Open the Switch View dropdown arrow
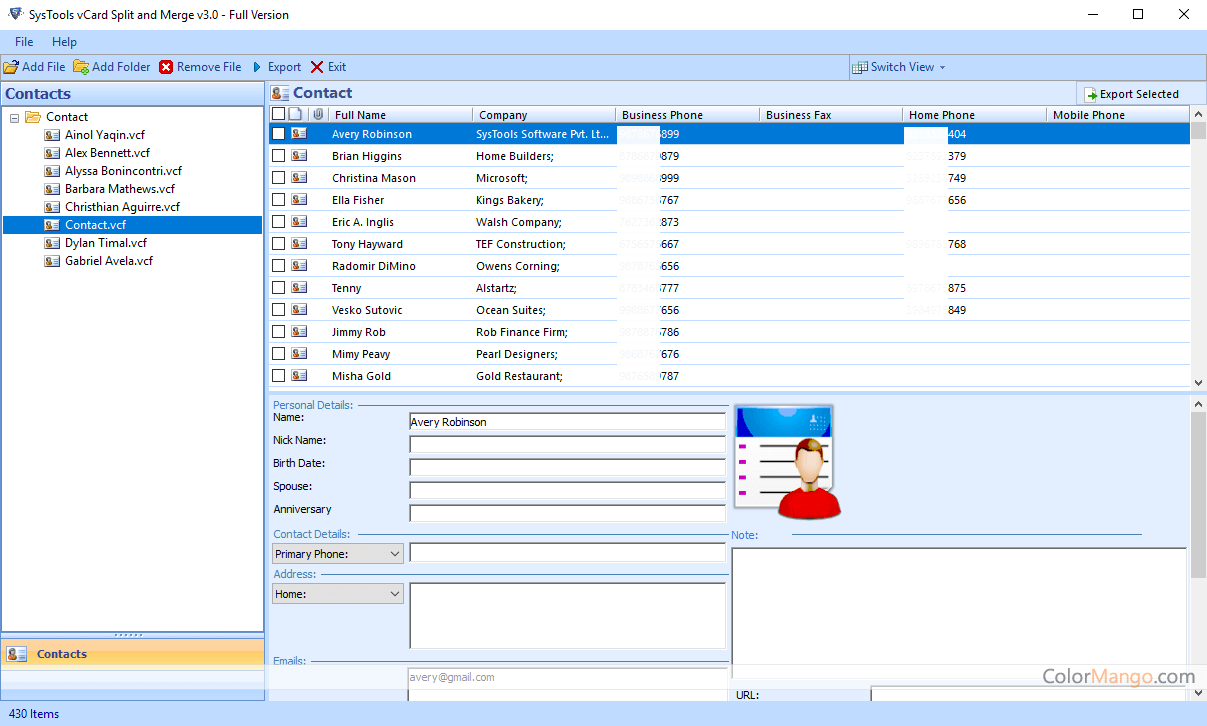1207x726 pixels. coord(939,67)
